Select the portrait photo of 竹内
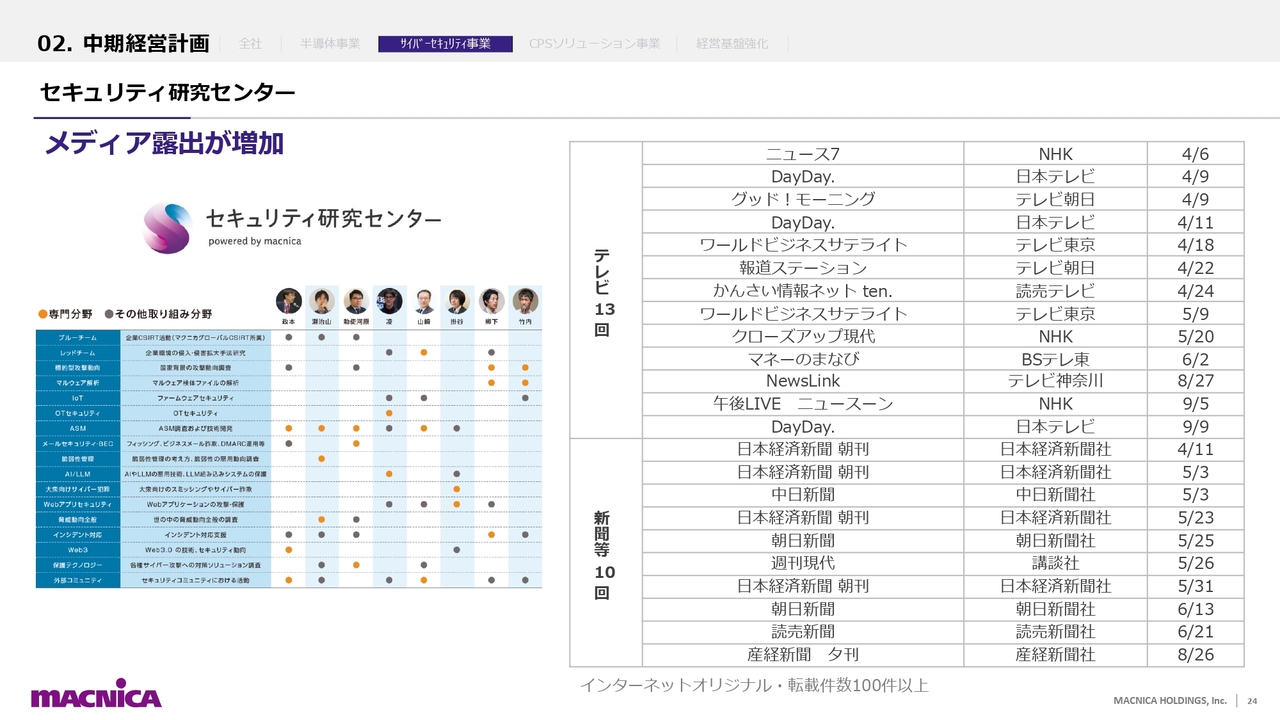The height and width of the screenshot is (720, 1280). tap(525, 300)
